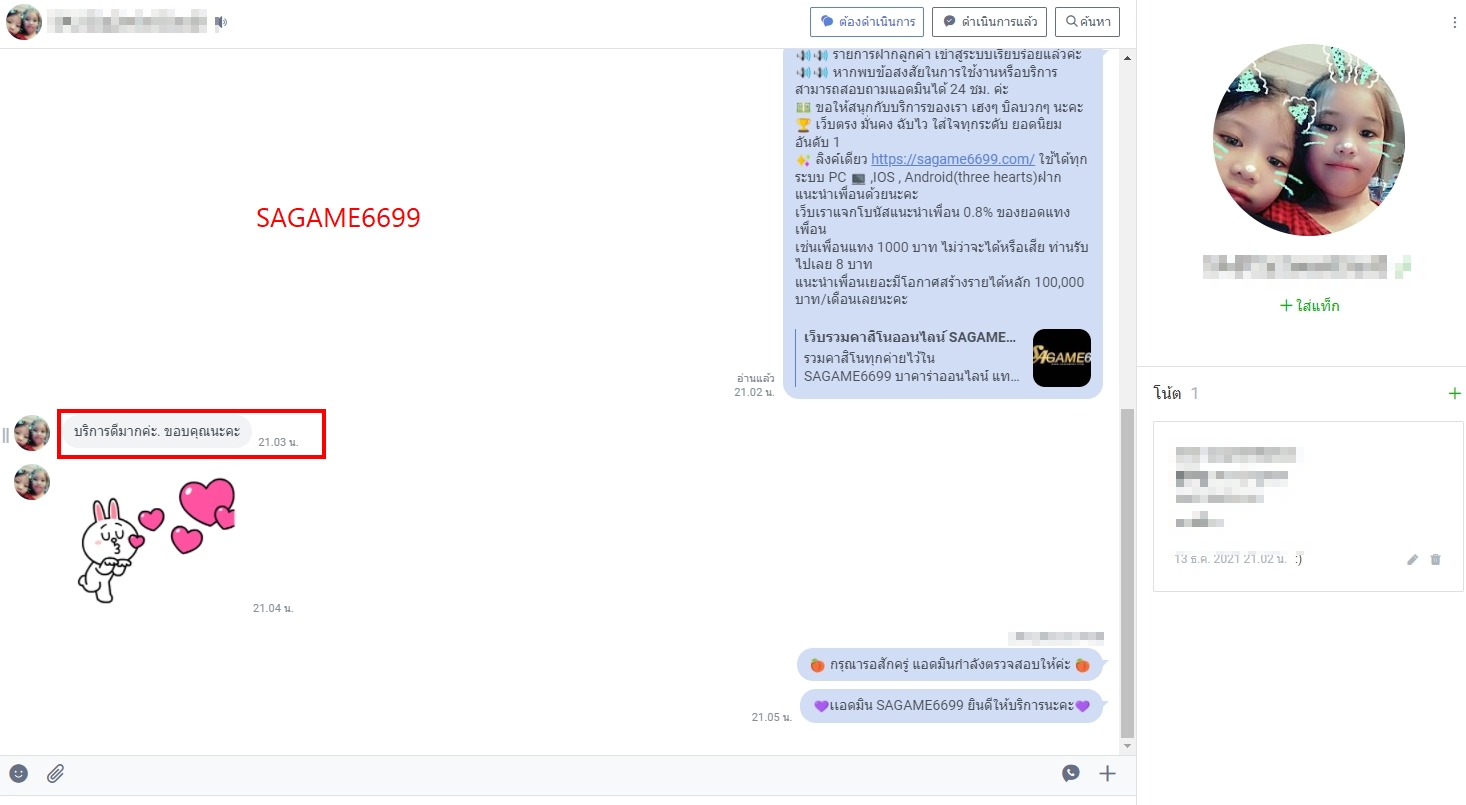
Task: Click the chat scrollbar up arrow
Action: [x=1128, y=59]
